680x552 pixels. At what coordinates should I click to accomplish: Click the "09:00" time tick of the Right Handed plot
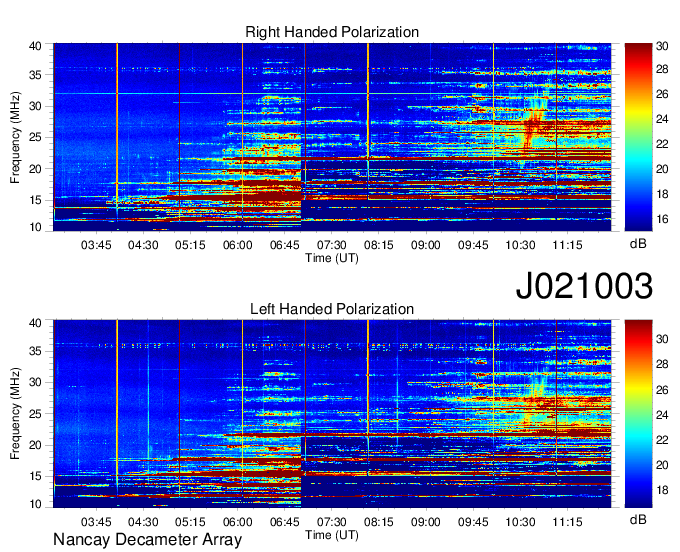[426, 245]
